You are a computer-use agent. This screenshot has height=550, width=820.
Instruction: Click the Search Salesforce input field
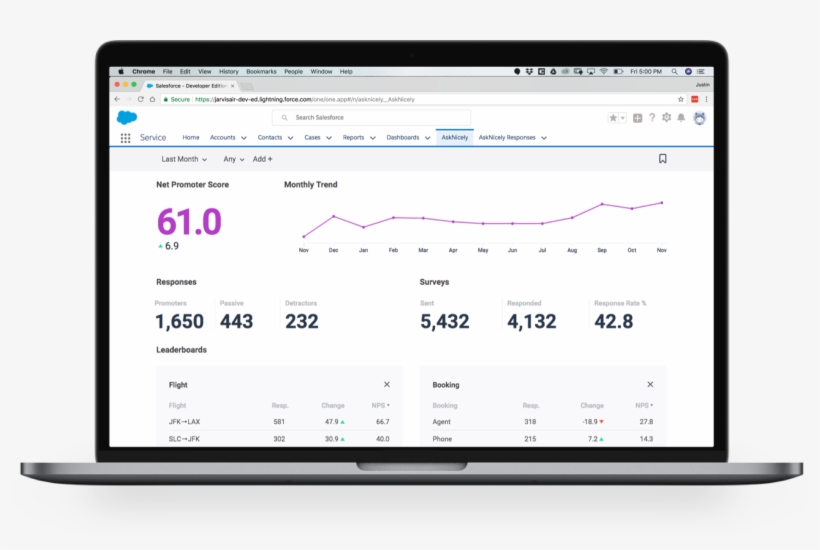click(x=370, y=117)
